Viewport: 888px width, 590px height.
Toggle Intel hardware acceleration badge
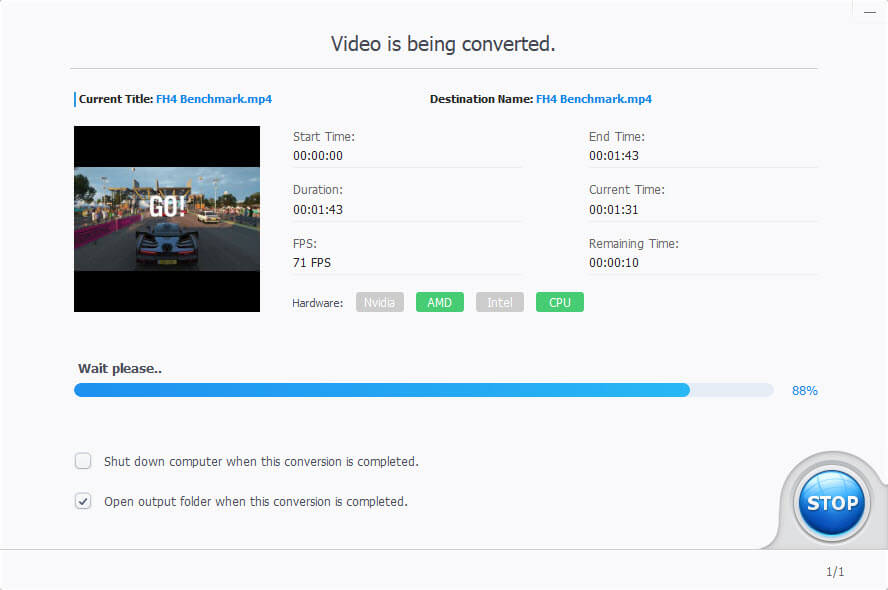point(500,302)
